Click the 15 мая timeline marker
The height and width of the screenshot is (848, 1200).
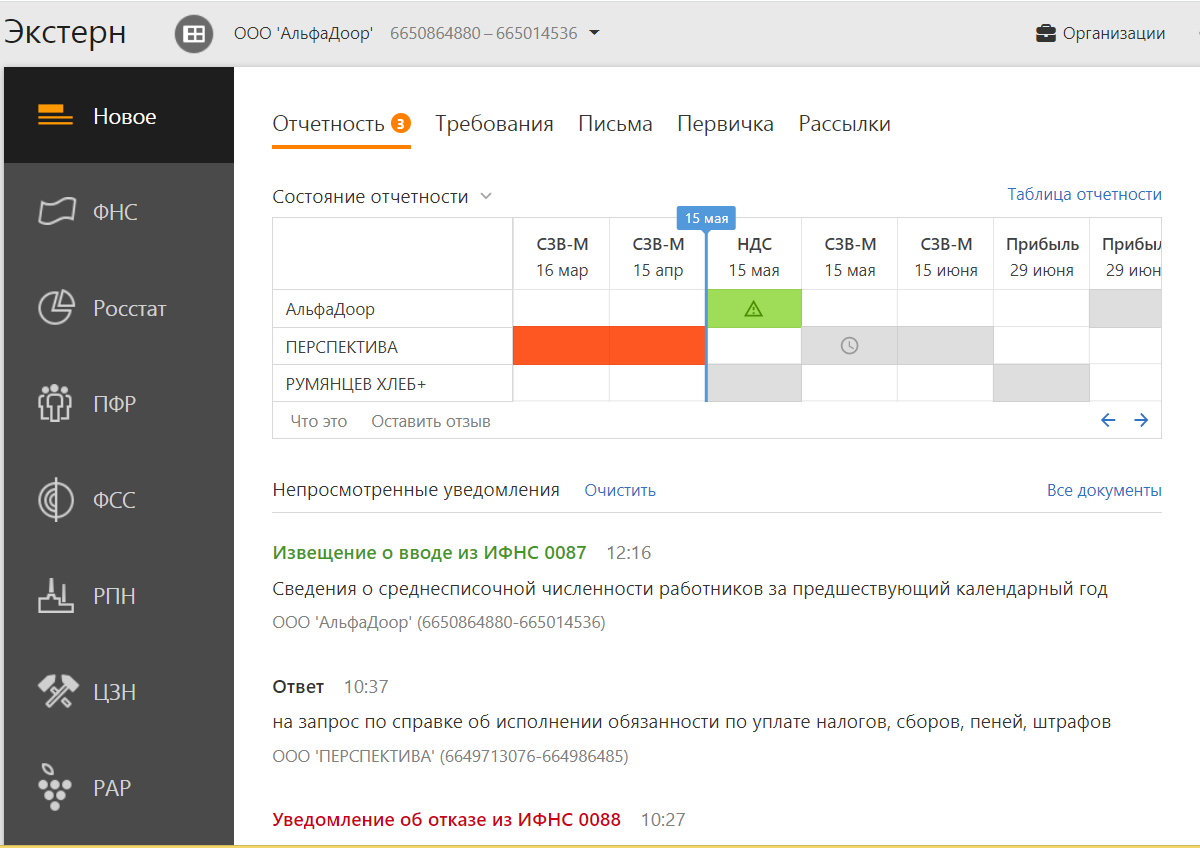[x=706, y=218]
